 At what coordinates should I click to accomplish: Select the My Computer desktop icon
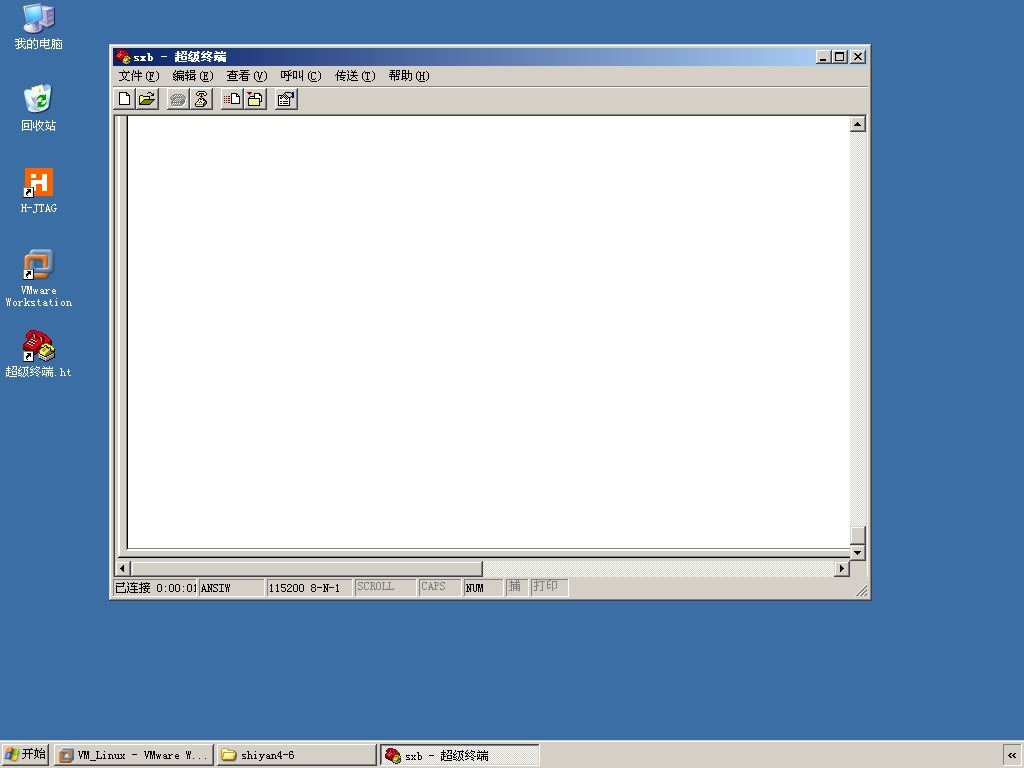(39, 27)
